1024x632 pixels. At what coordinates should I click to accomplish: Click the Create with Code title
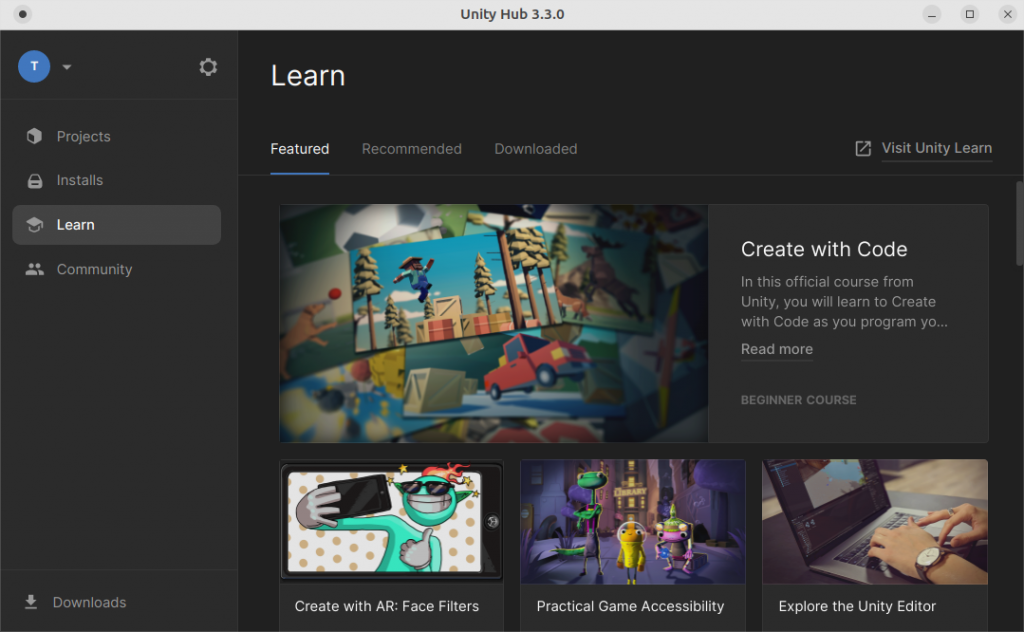[824, 249]
